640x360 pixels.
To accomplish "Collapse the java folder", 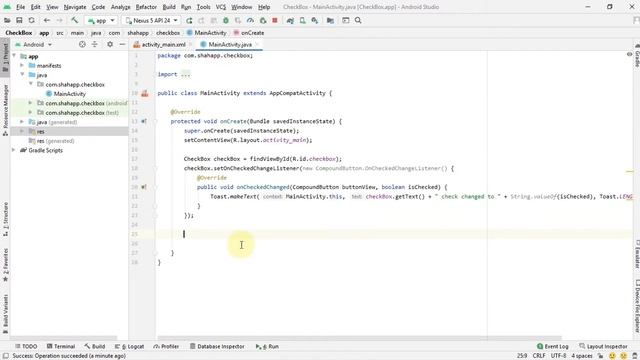I will [22, 75].
